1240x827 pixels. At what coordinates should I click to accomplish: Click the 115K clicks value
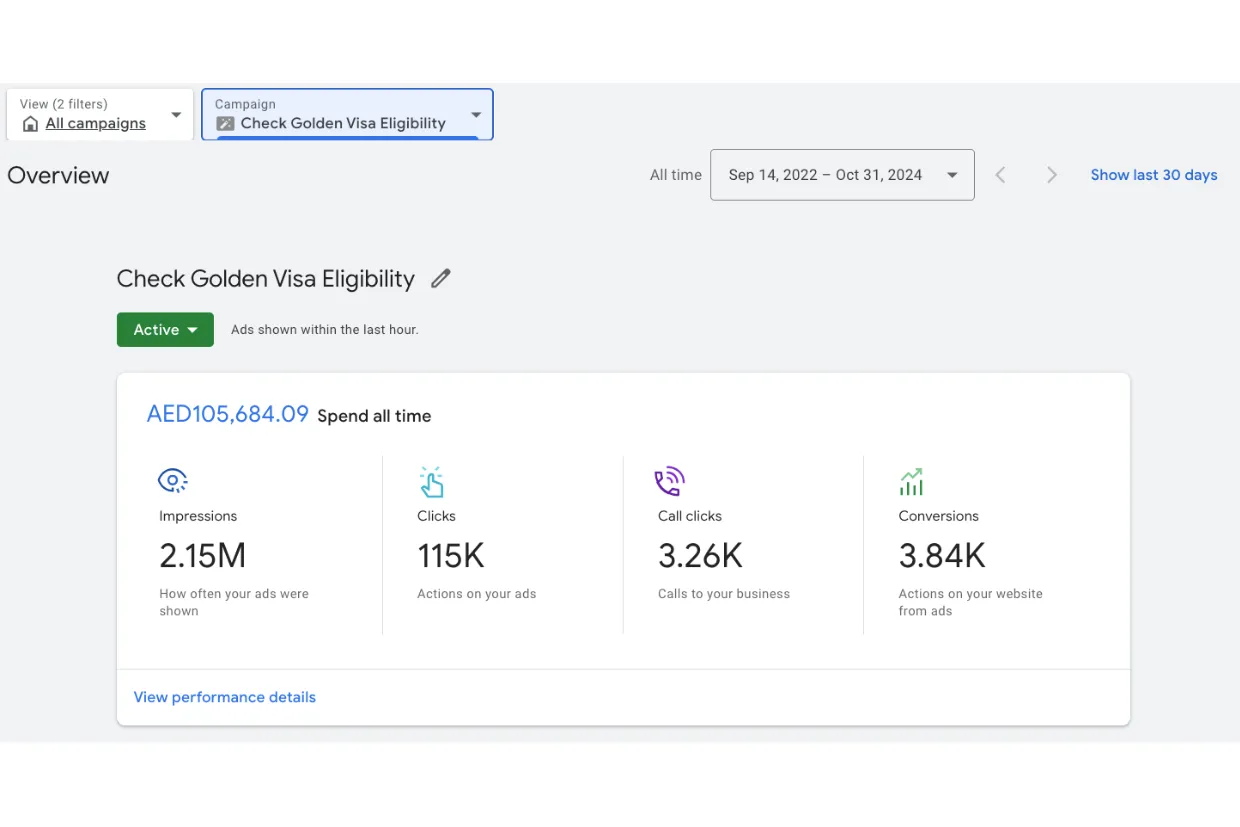[451, 555]
